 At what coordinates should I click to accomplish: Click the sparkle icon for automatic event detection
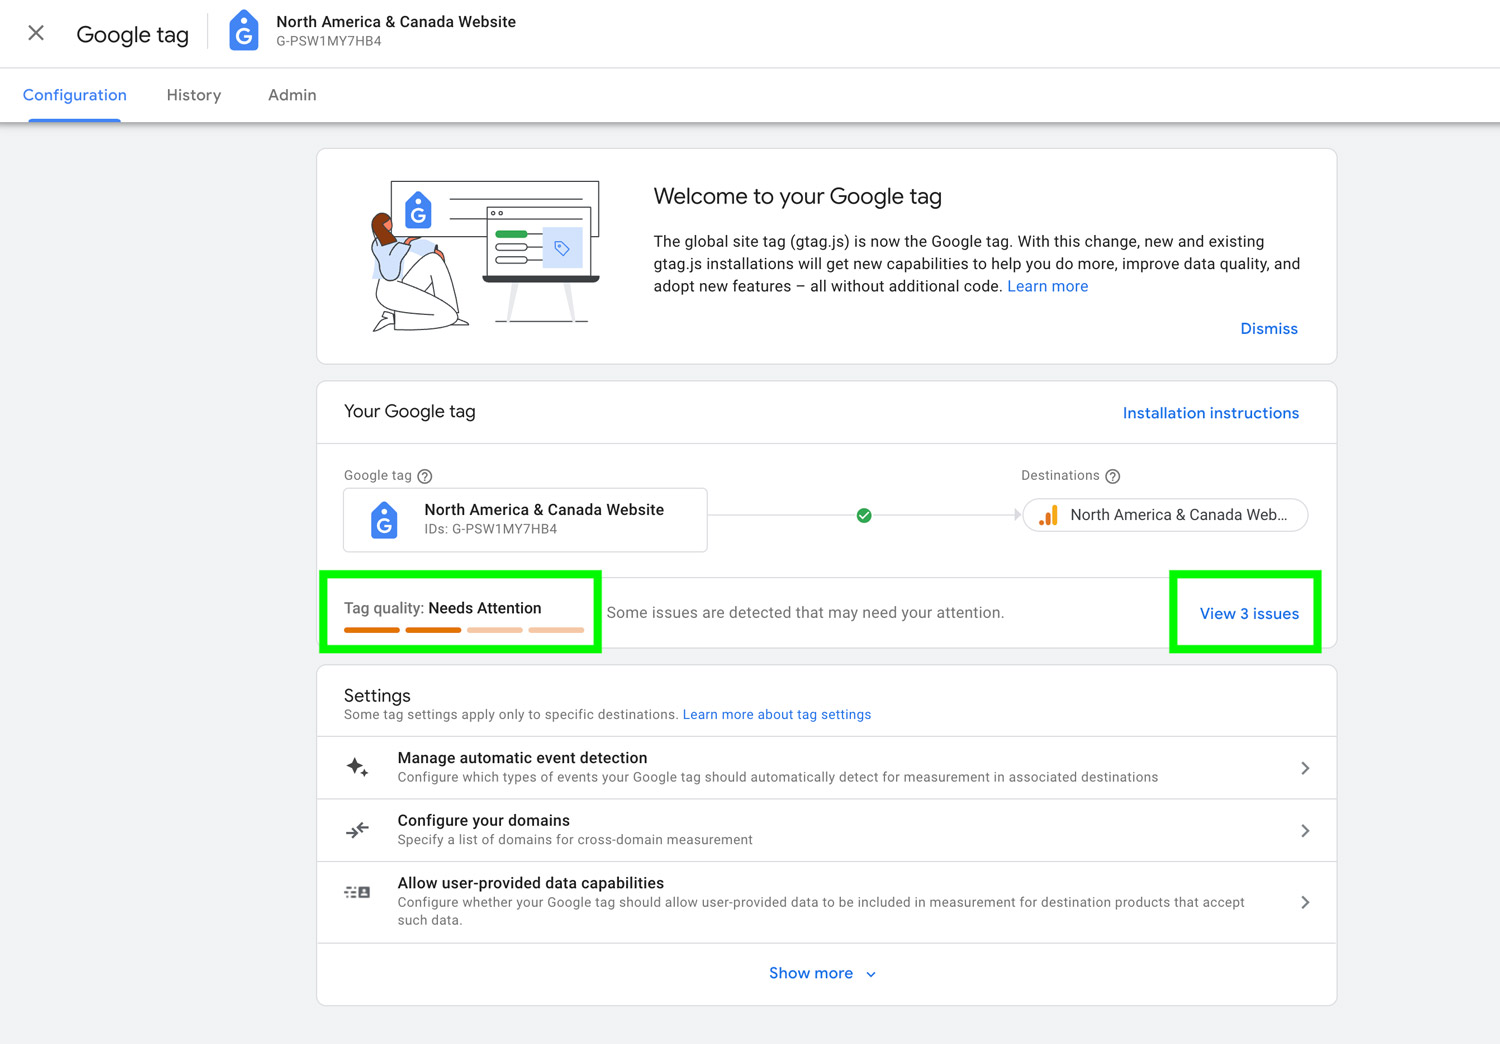point(357,768)
